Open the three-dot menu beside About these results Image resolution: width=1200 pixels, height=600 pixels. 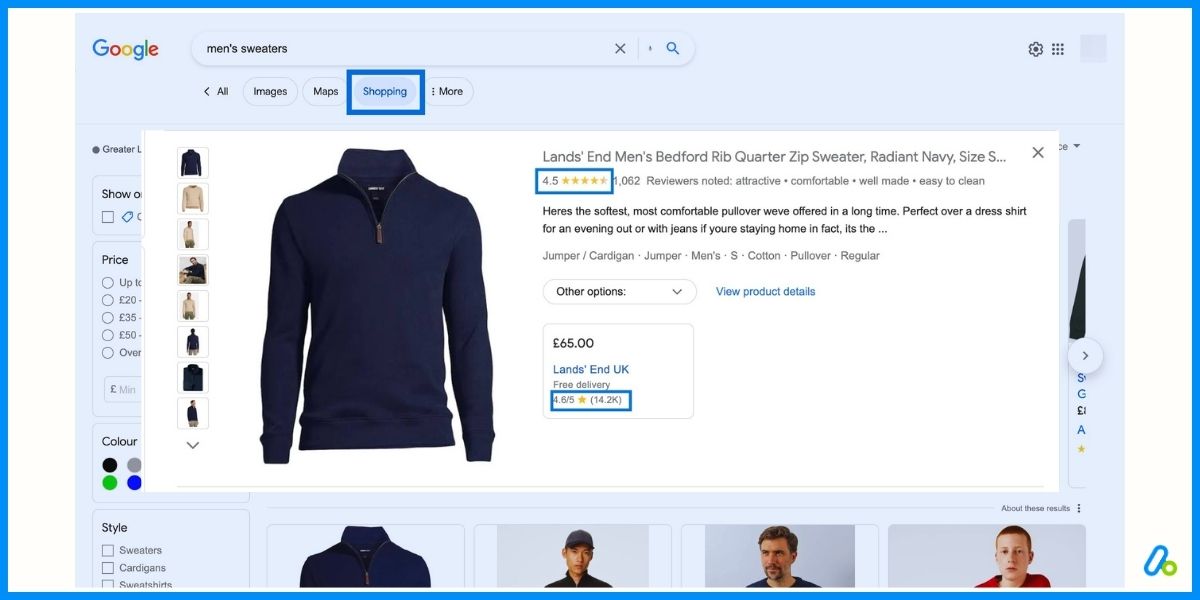(x=1079, y=508)
